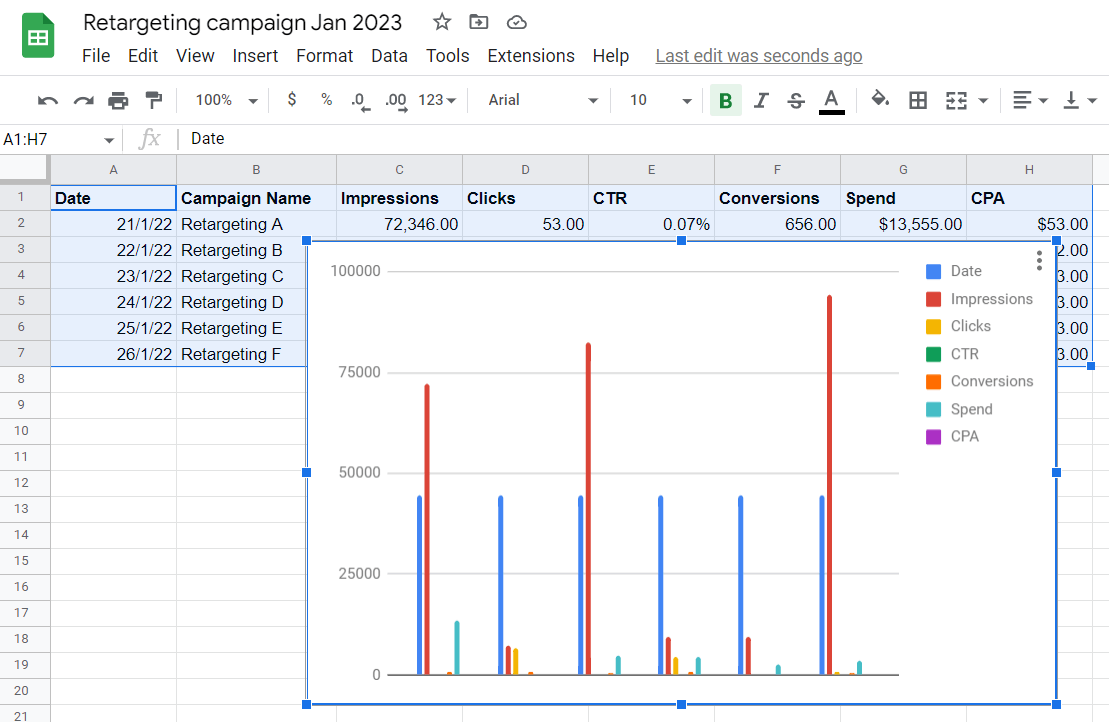Check the cloud save status icon
The height and width of the screenshot is (722, 1109).
(517, 23)
